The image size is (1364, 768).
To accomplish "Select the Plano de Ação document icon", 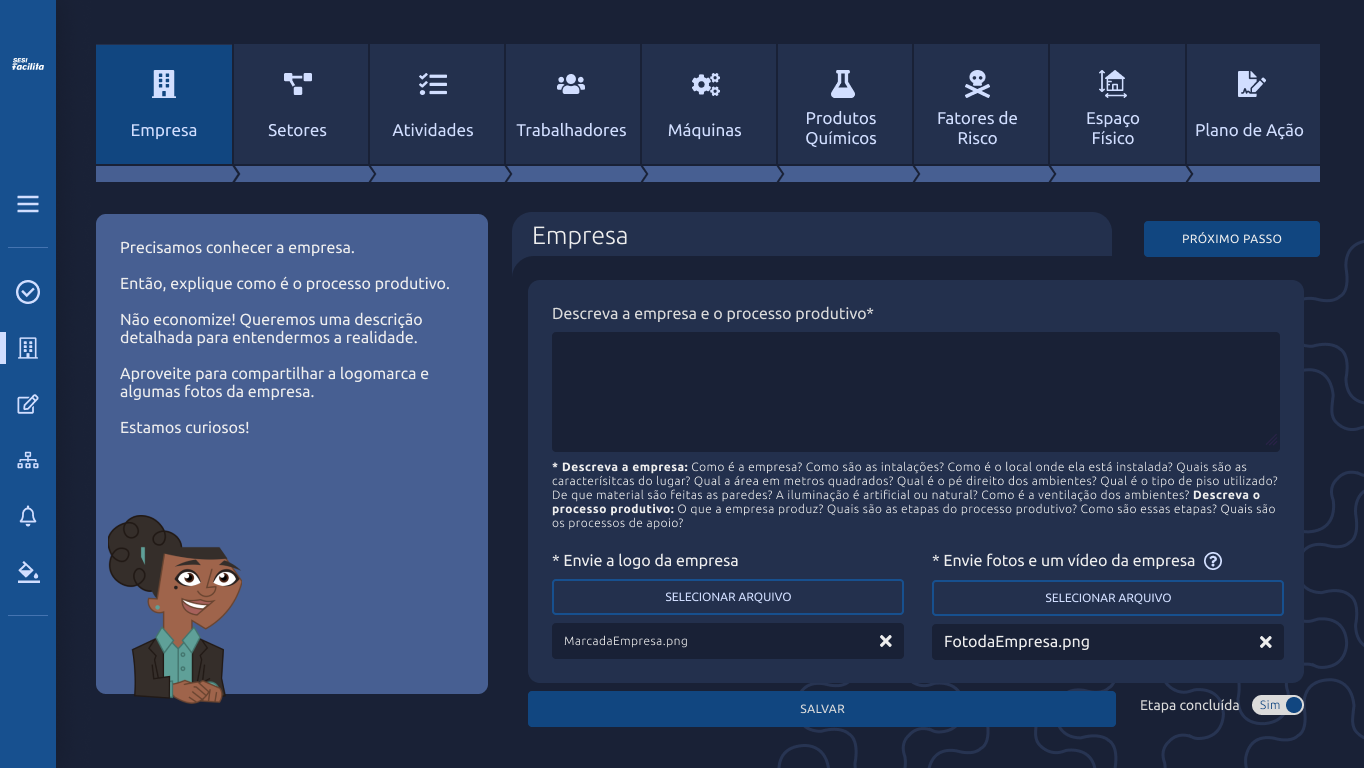I will tap(1250, 84).
